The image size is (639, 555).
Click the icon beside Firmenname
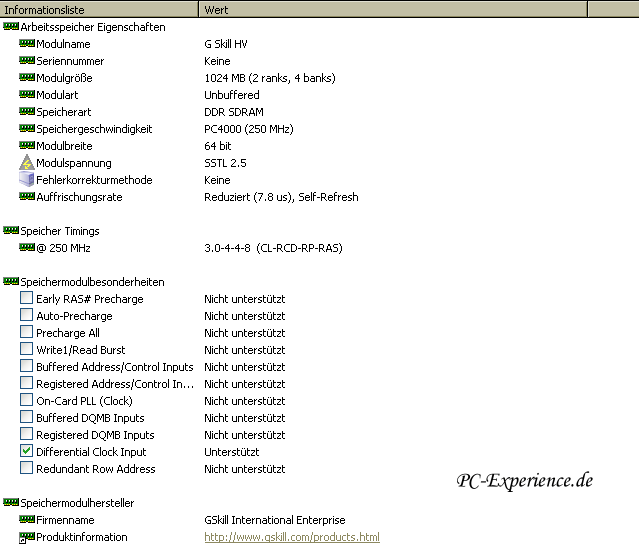[x=27, y=520]
